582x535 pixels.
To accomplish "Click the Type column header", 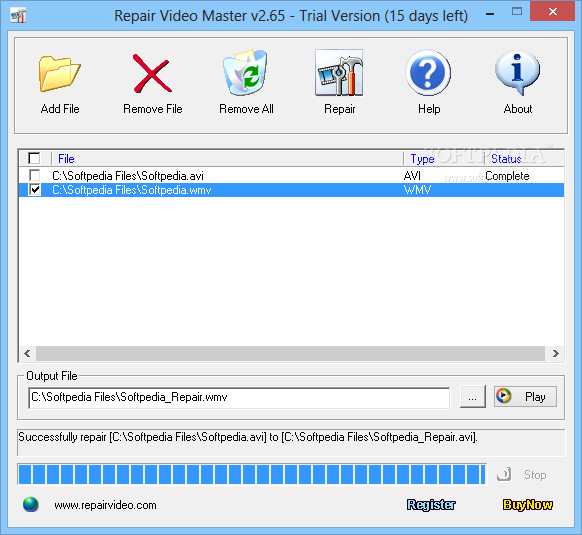I will pyautogui.click(x=422, y=159).
